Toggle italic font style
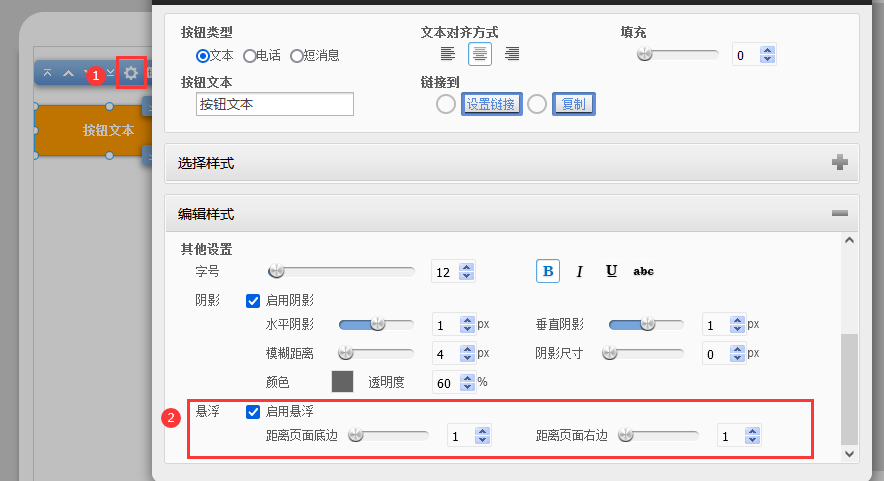Image resolution: width=884 pixels, height=481 pixels. click(x=580, y=271)
